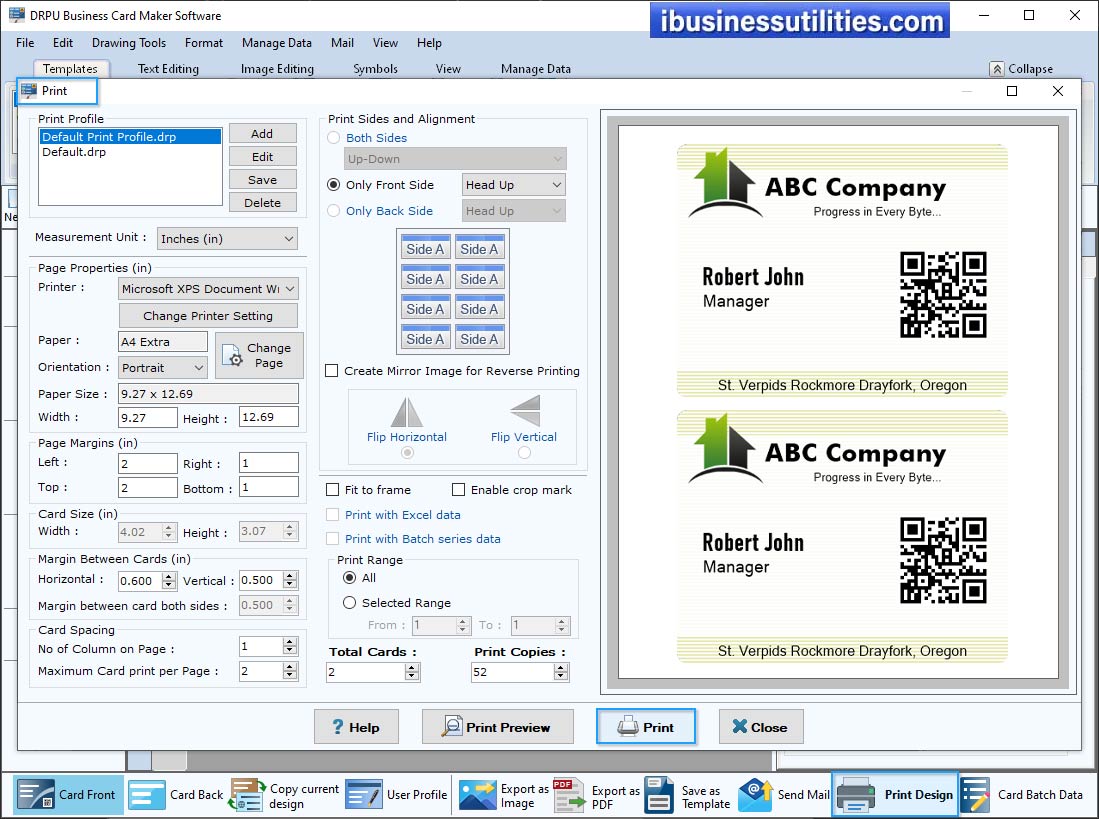Select the Only Back Side radio button
This screenshot has height=819, width=1099.
point(333,211)
